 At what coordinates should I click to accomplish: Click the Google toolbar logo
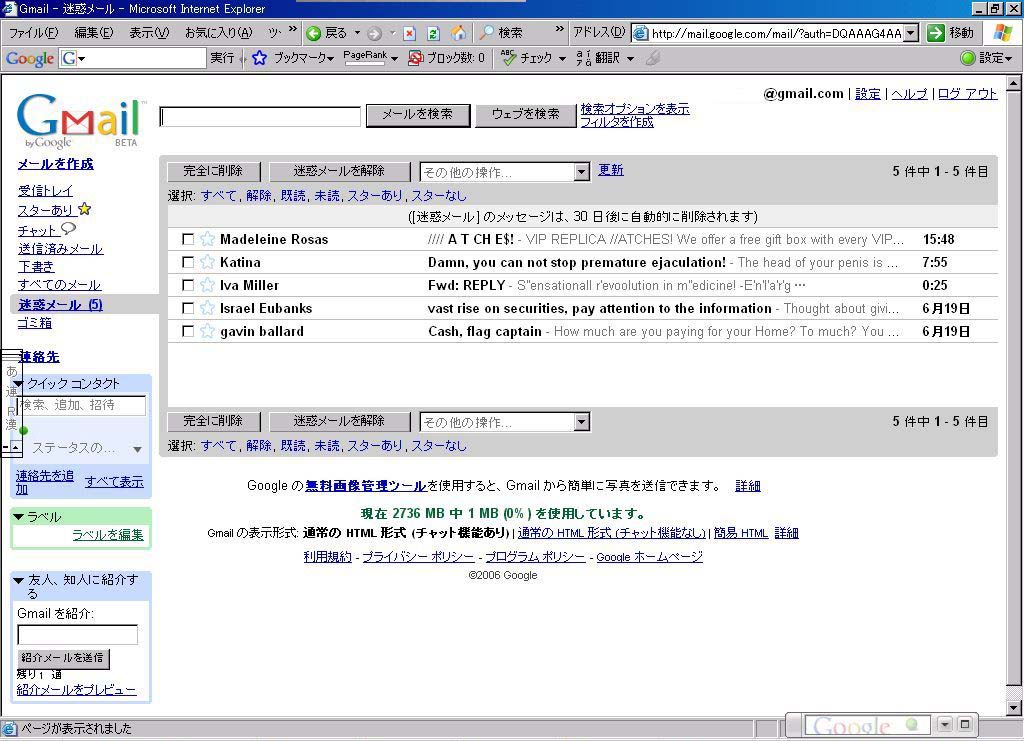coord(30,59)
